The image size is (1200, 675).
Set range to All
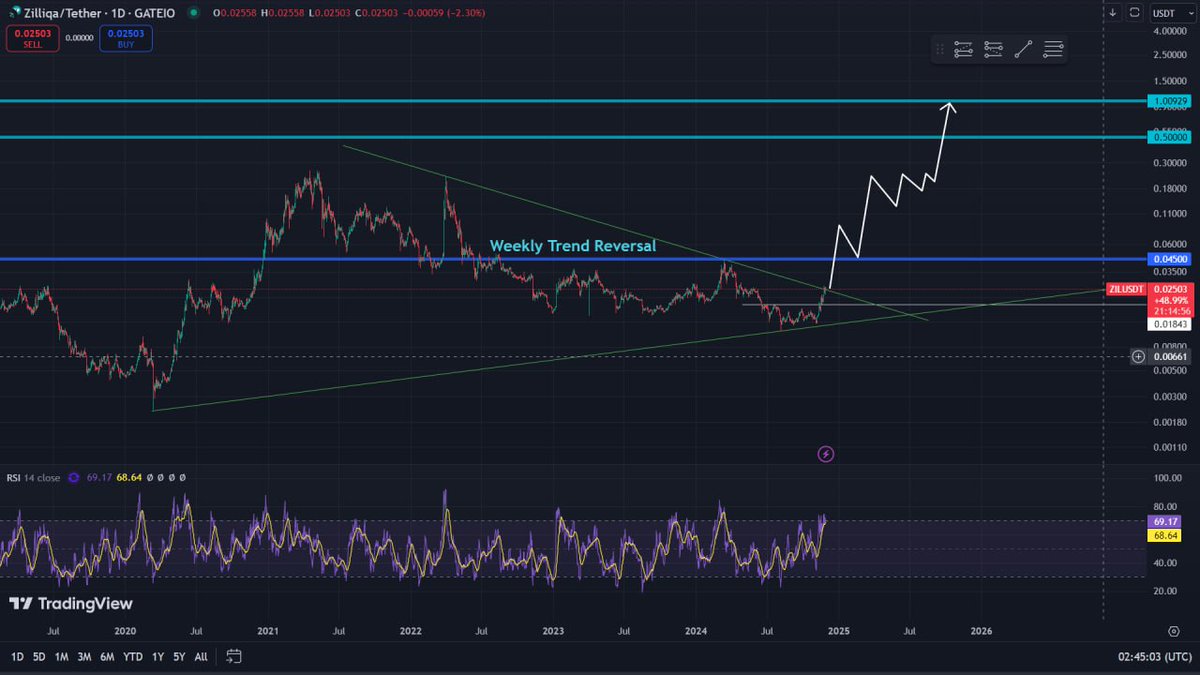[201, 657]
